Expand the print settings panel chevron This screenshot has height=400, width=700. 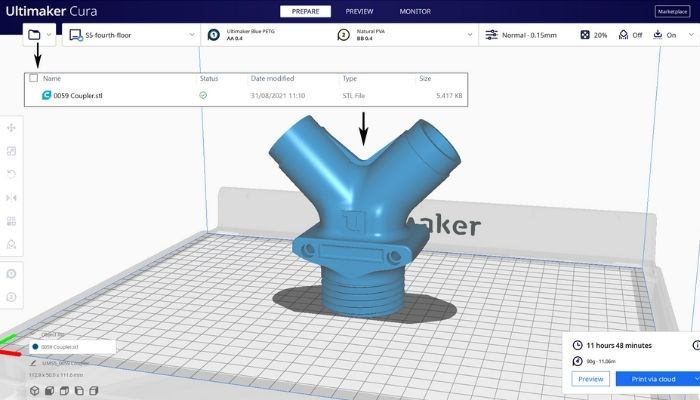[691, 35]
